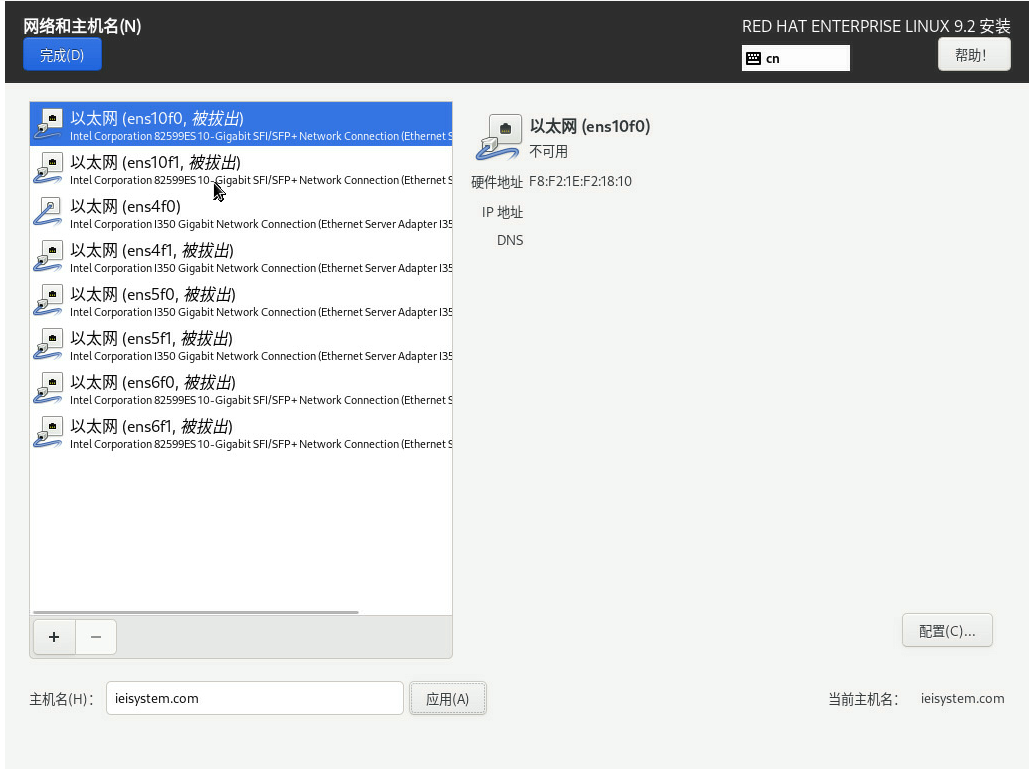The image size is (1030, 769).
Task: Click the horizontal scrollbar under device list
Action: (x=195, y=612)
